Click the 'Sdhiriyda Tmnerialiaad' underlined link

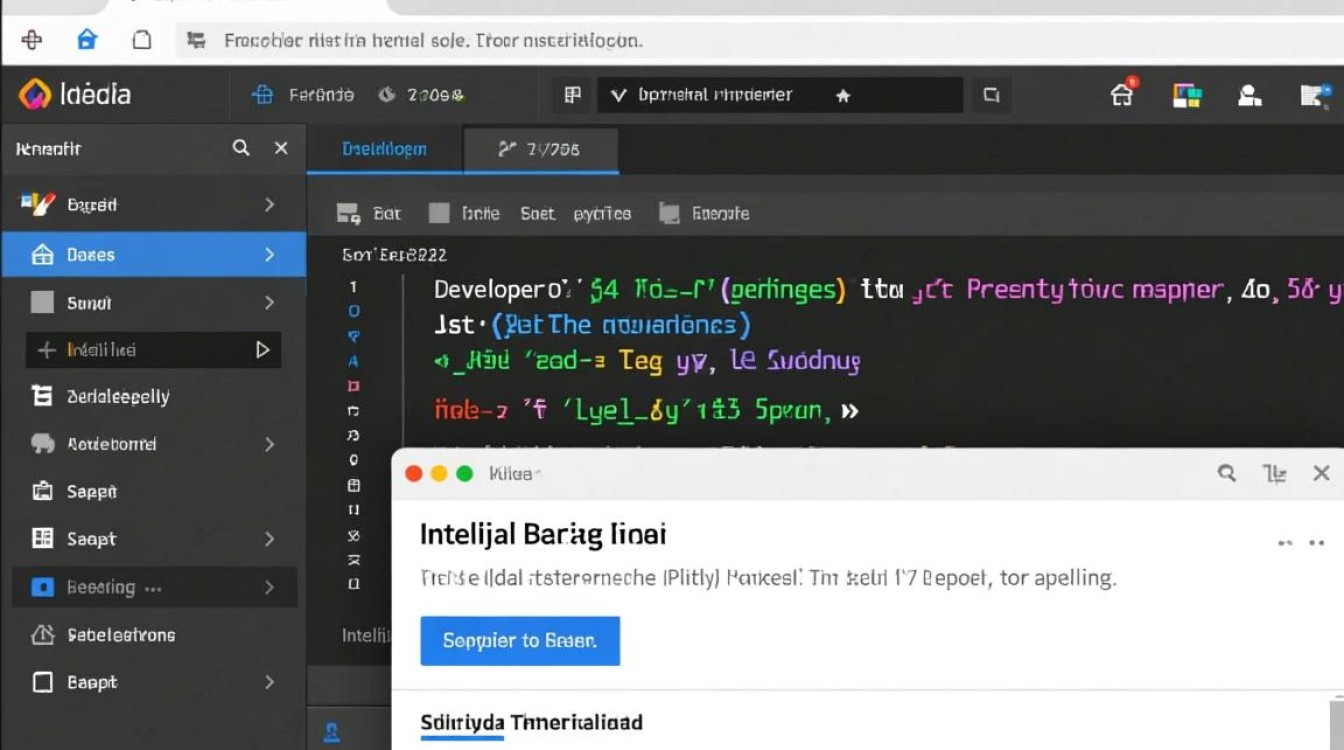[x=531, y=722]
